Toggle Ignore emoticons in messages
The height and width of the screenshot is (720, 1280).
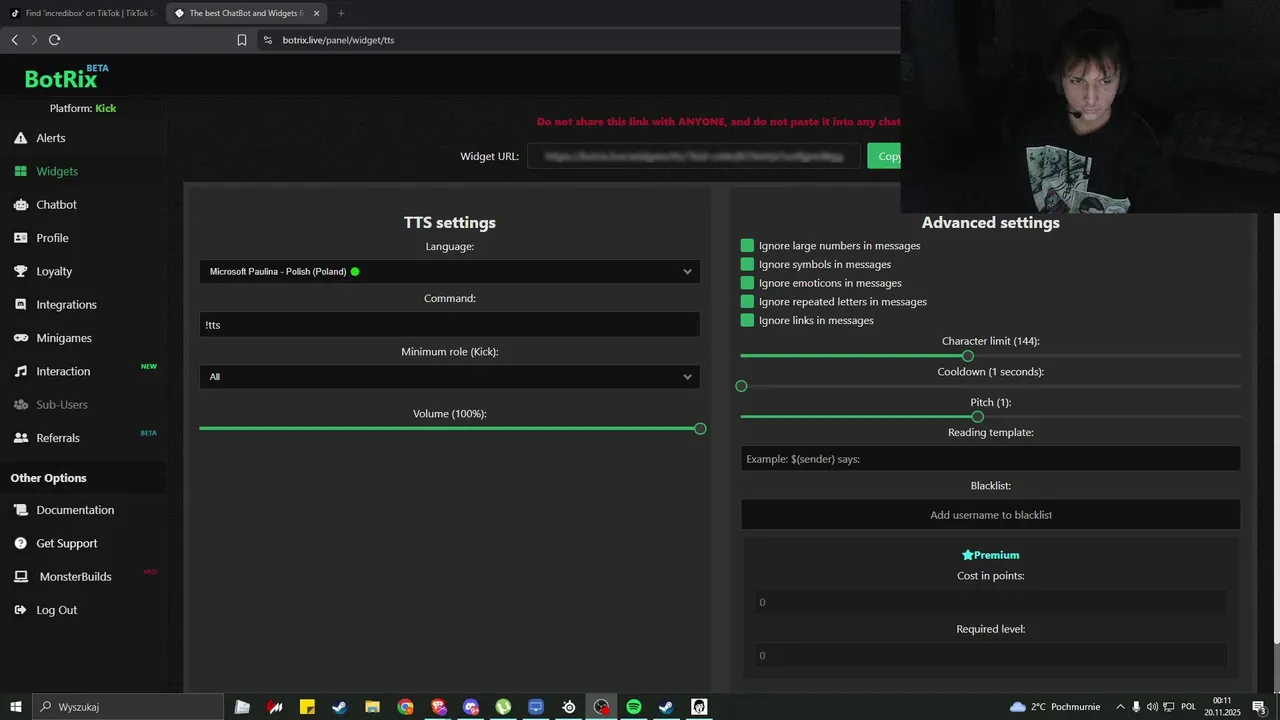click(x=747, y=283)
